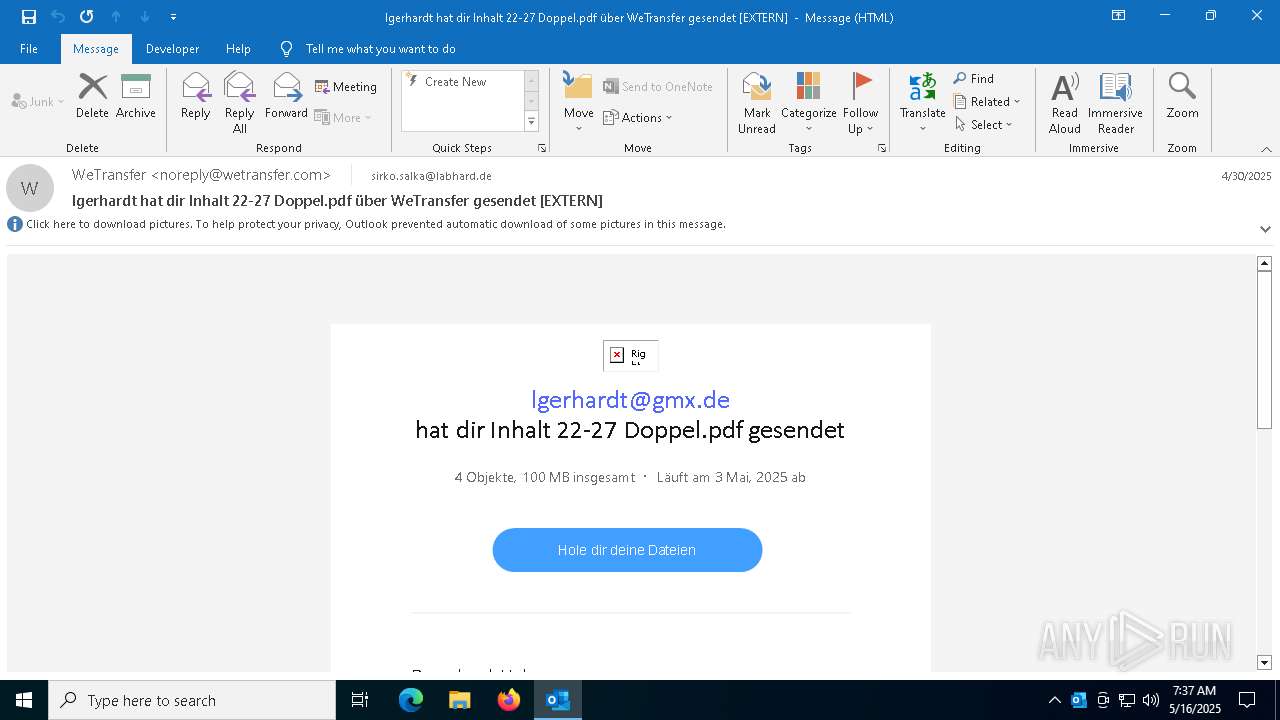Open the Select dropdown
The height and width of the screenshot is (720, 1280).
coord(984,125)
